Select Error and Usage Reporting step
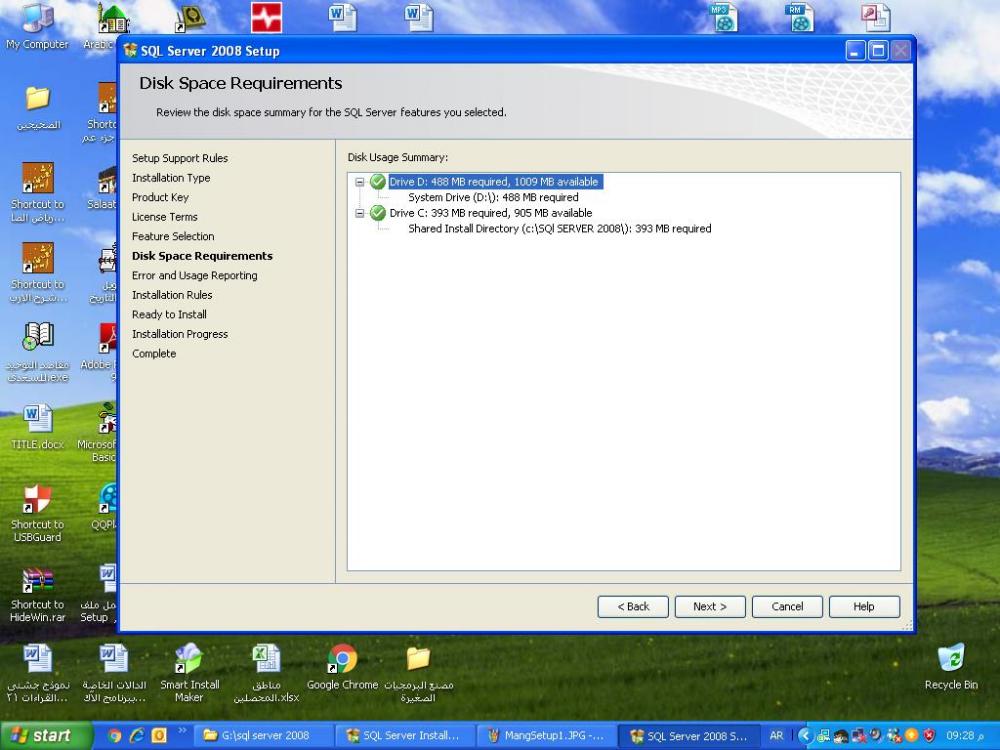 pyautogui.click(x=195, y=276)
